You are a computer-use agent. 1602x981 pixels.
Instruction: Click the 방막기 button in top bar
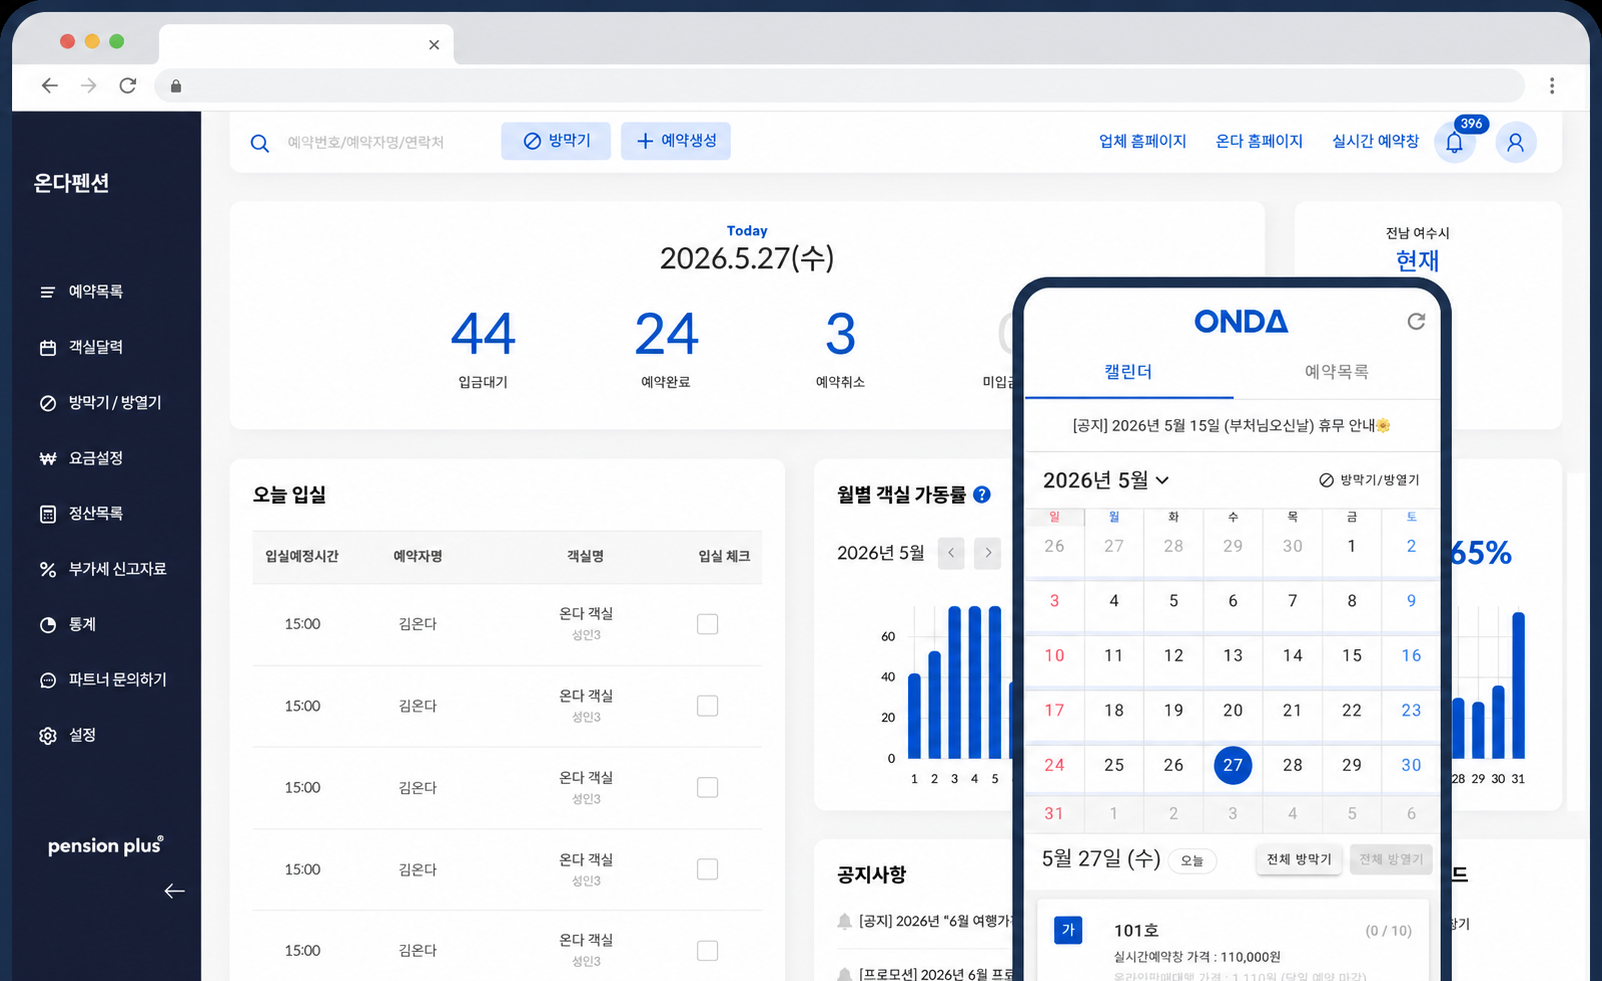click(x=556, y=141)
